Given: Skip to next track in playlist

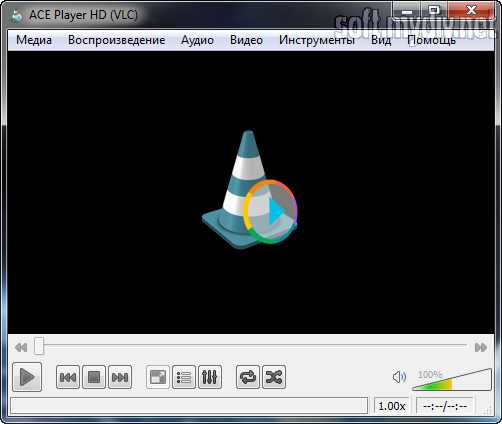Looking at the screenshot, I should (120, 377).
